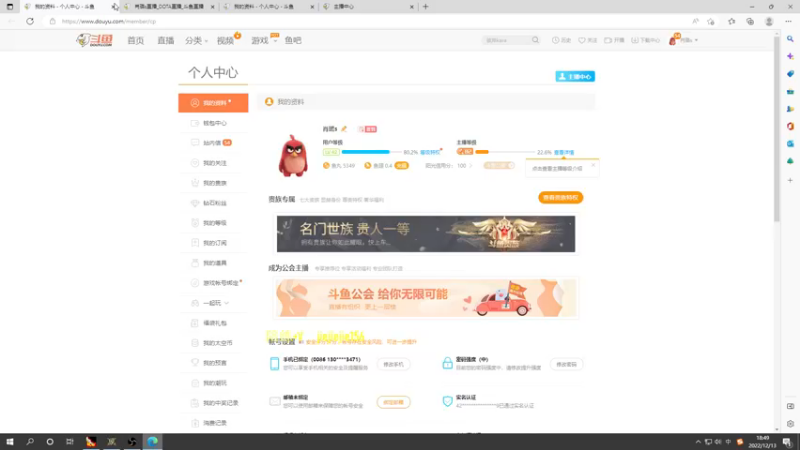Open the 斗鱼公会 guild banner

(x=426, y=298)
